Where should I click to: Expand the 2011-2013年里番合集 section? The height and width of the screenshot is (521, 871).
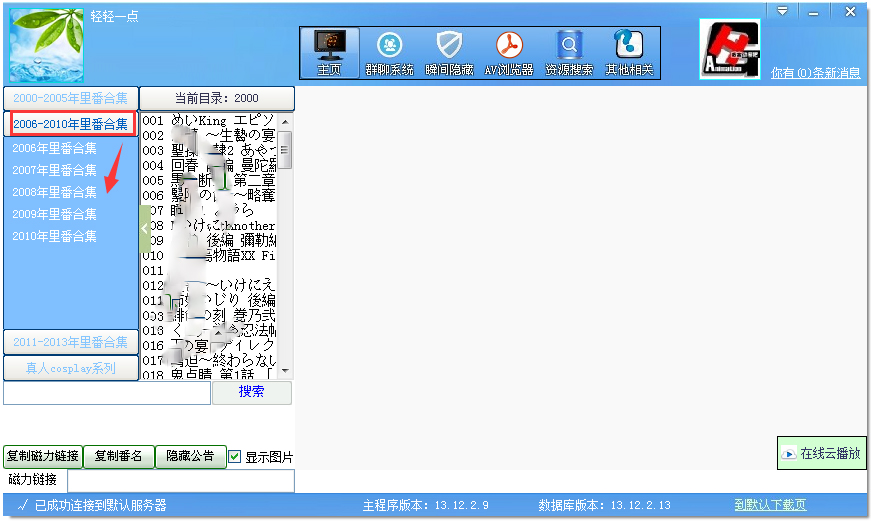tap(71, 342)
